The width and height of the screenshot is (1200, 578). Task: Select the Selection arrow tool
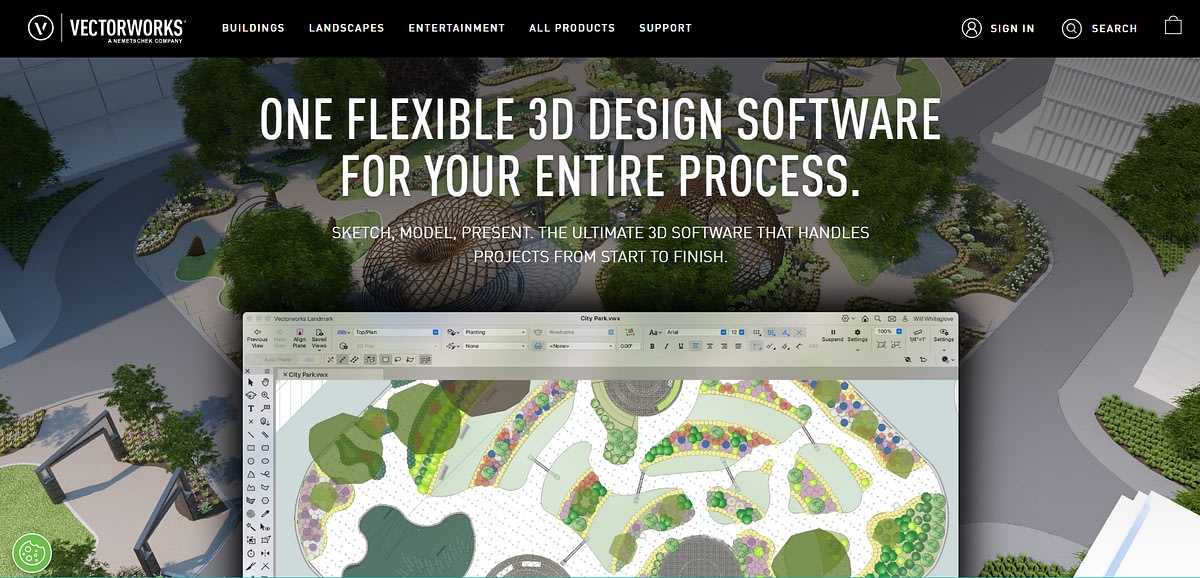(251, 382)
